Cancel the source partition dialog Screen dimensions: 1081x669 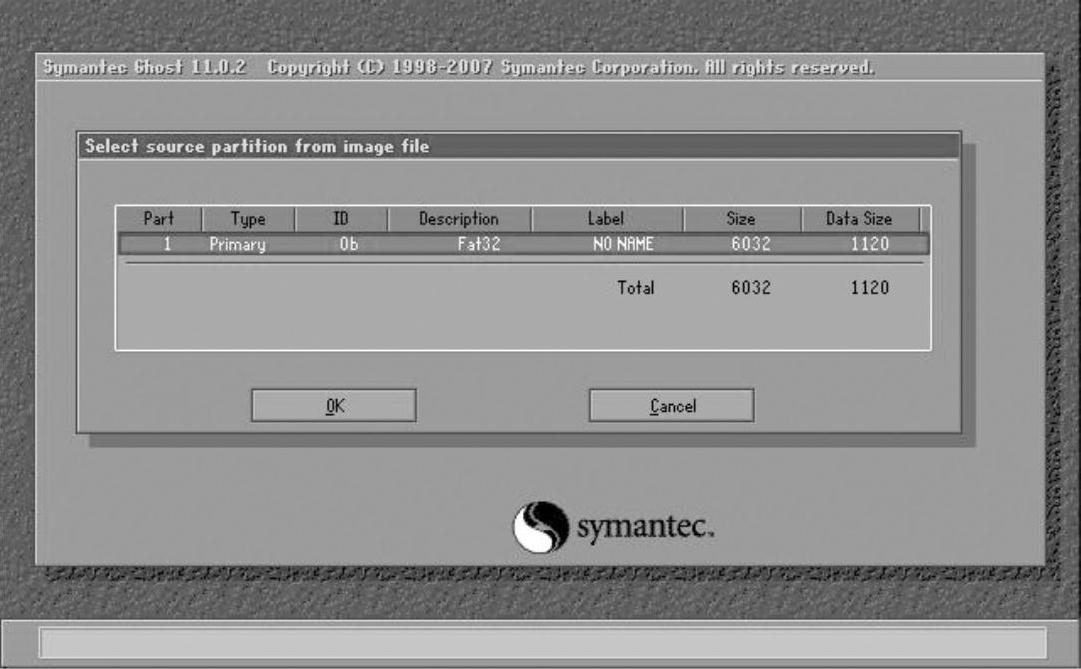671,406
